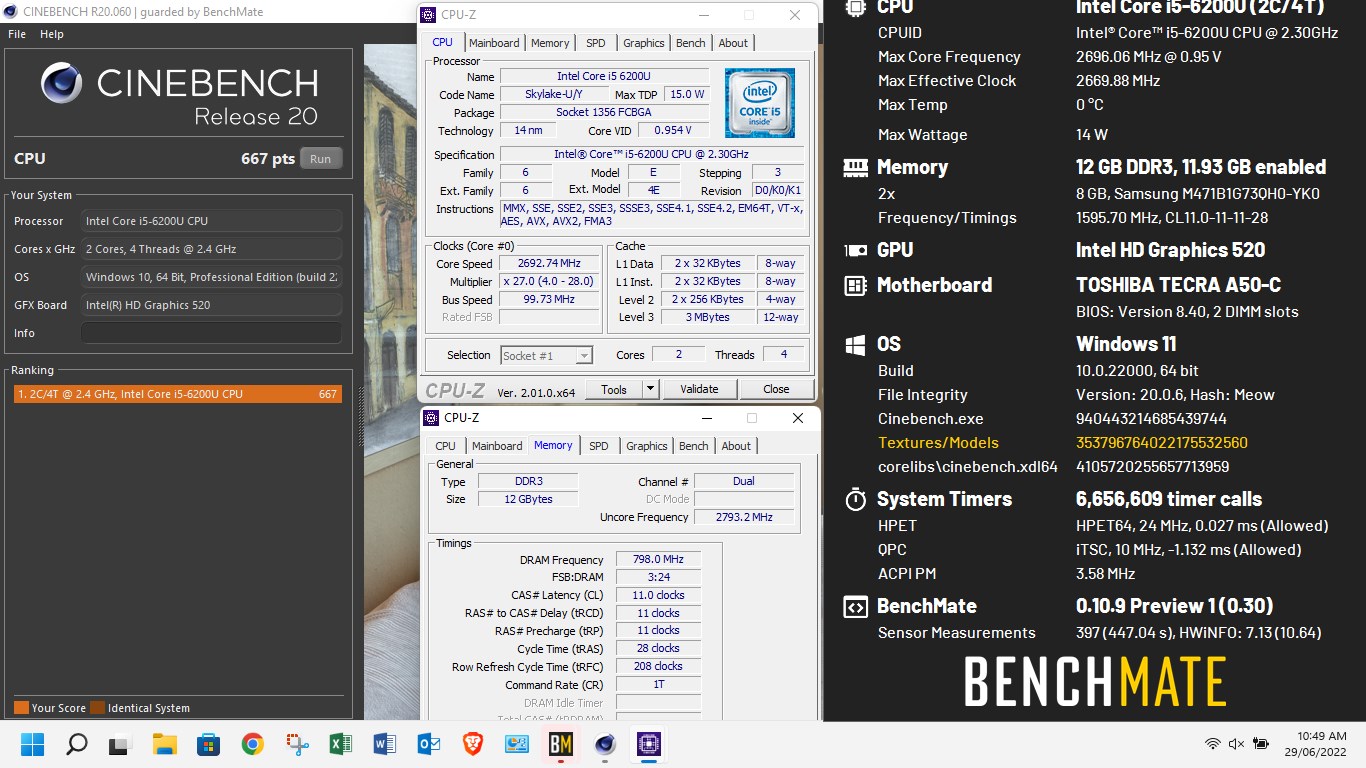The height and width of the screenshot is (768, 1366).
Task: Click Memory CPU-Z window title icon
Action: pos(431,418)
